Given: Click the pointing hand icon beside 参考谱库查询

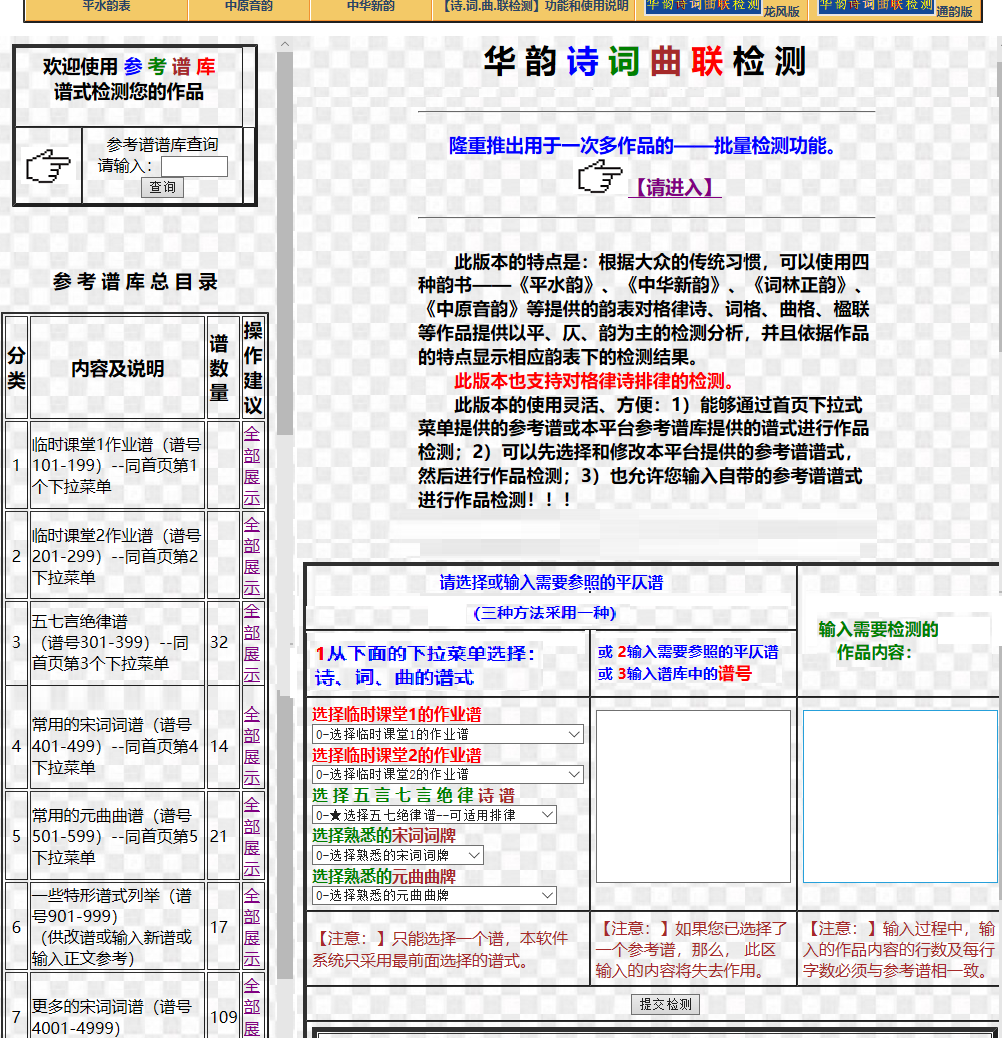Looking at the screenshot, I should coord(48,166).
